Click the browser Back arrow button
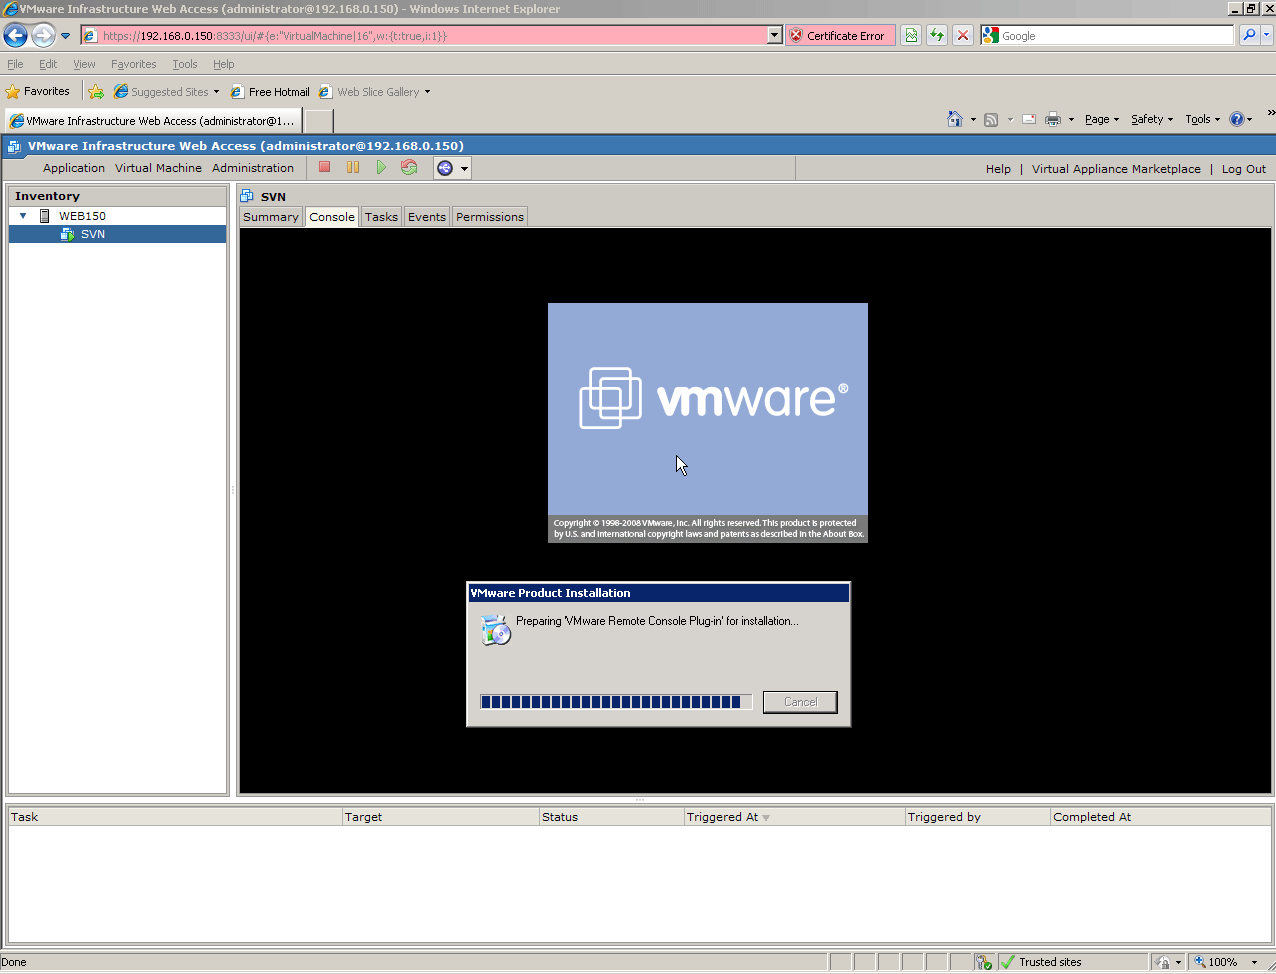 pyautogui.click(x=15, y=36)
